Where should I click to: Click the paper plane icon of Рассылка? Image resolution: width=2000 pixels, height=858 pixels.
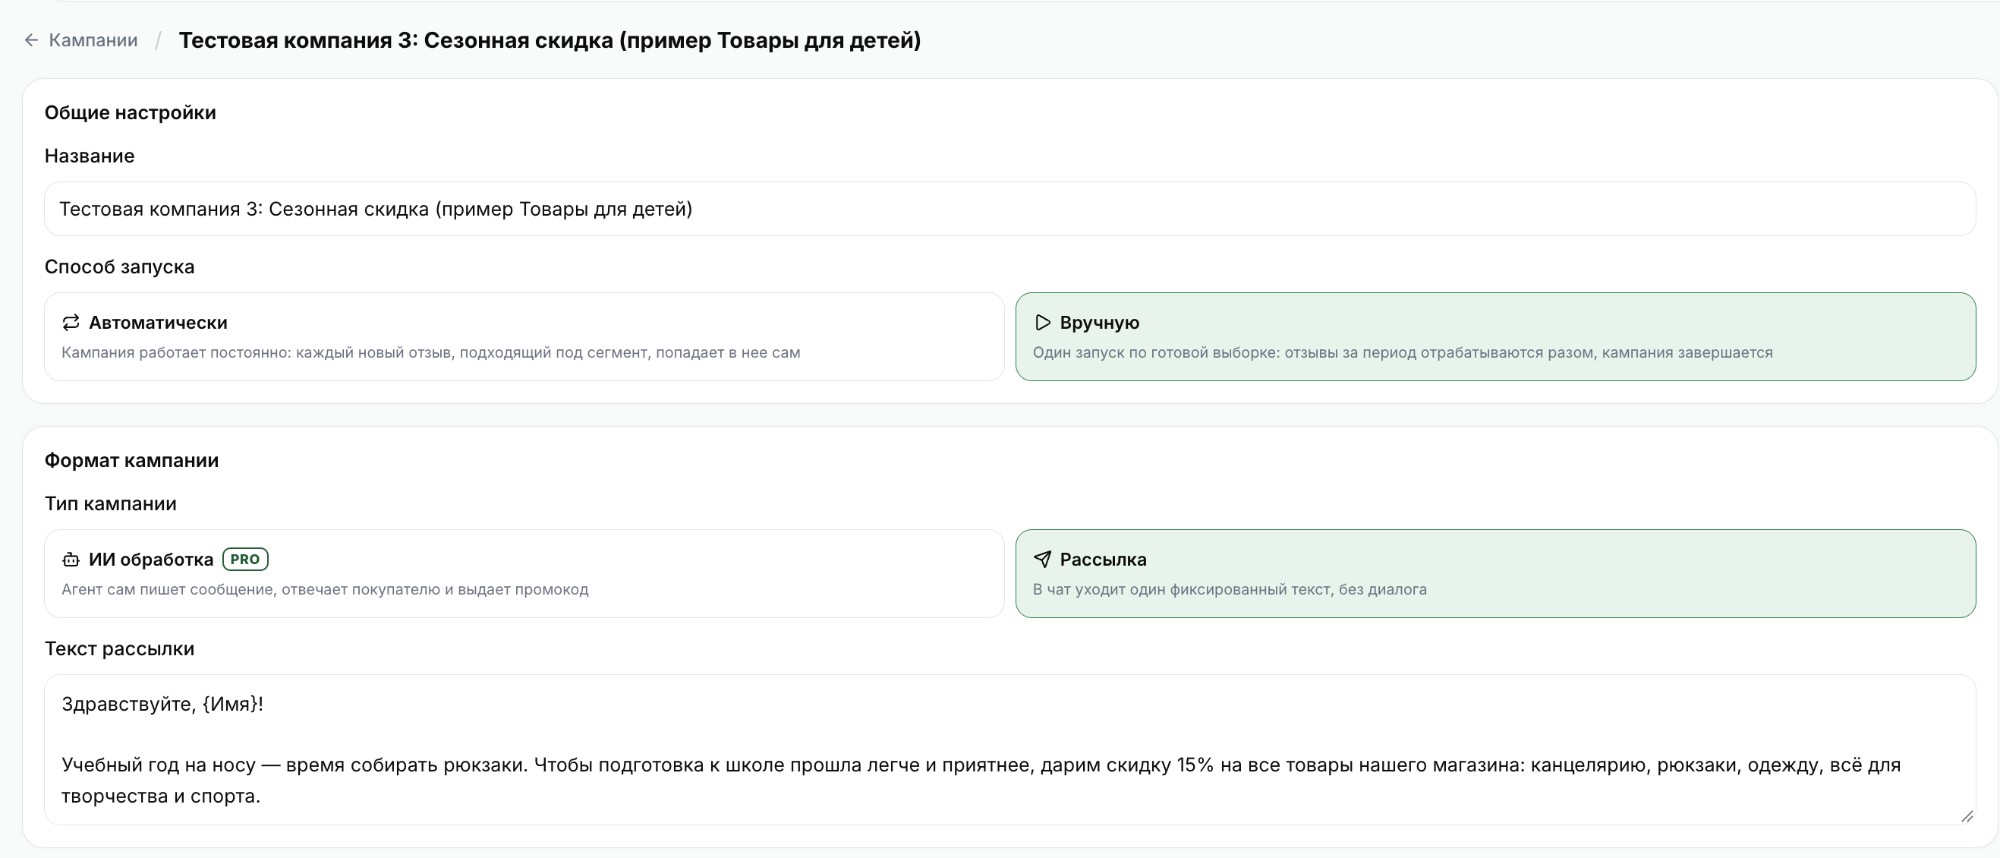point(1042,559)
